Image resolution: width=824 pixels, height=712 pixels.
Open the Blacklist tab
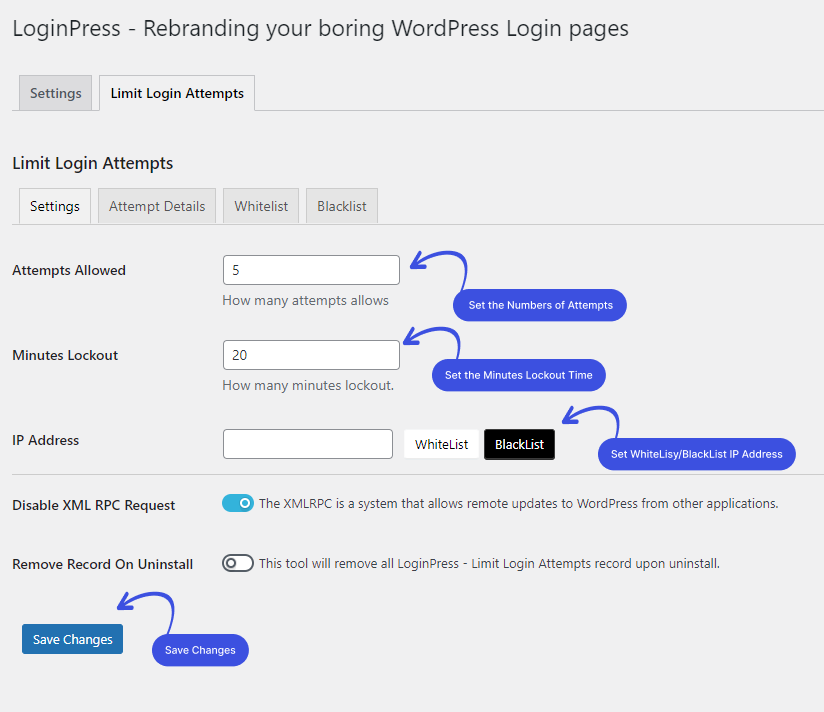click(x=342, y=206)
